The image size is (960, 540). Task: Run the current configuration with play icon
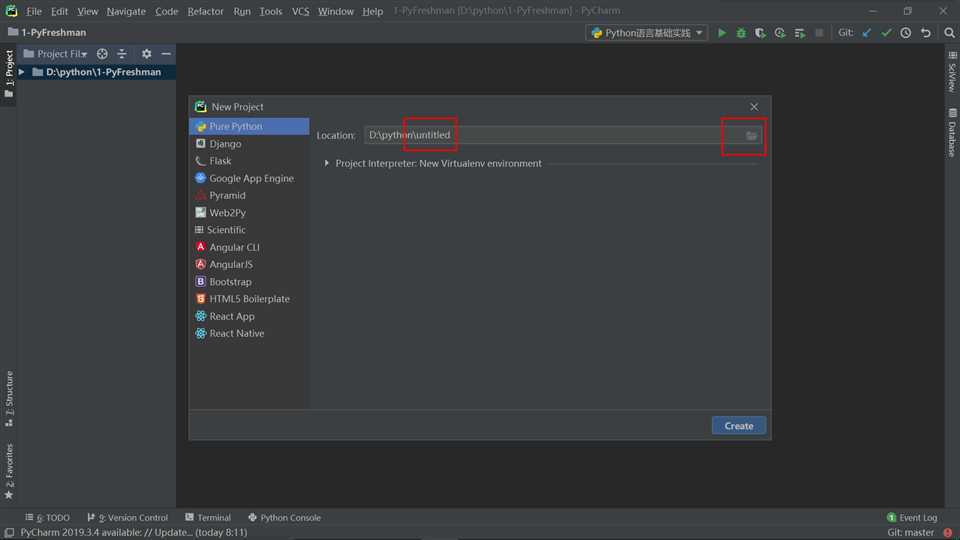(722, 33)
